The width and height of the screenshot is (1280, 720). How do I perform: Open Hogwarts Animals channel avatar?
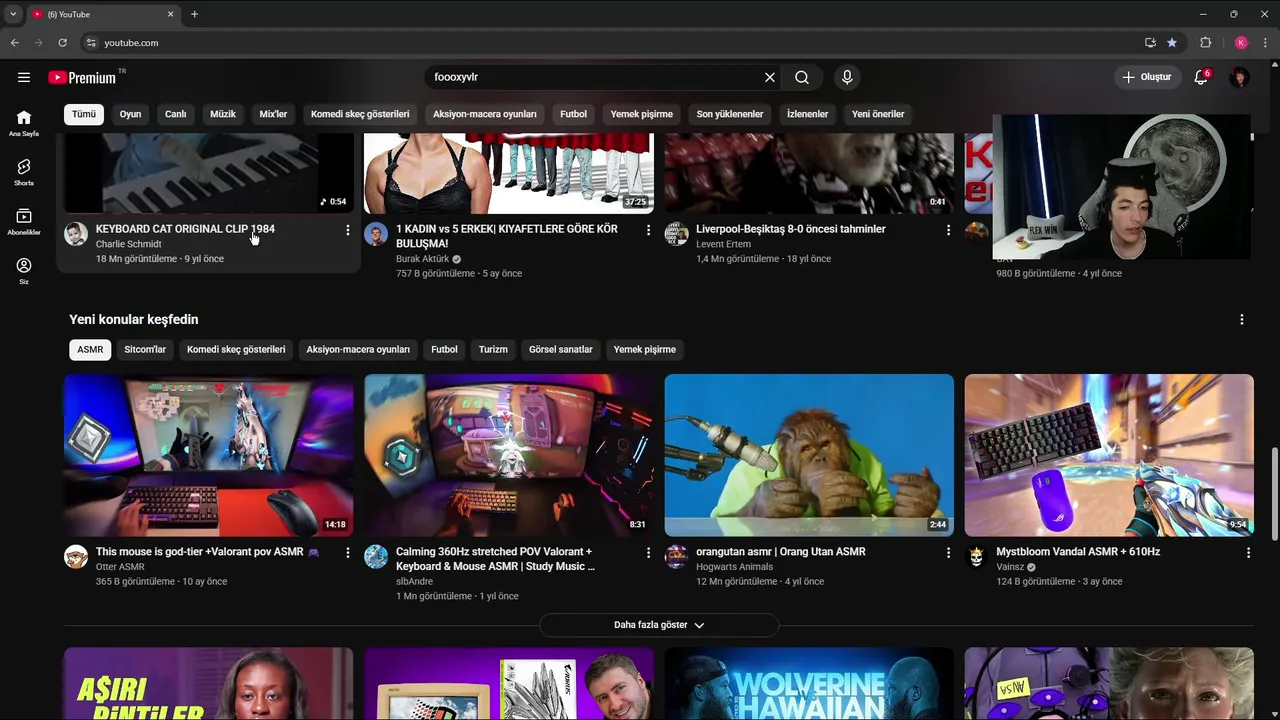click(x=677, y=557)
